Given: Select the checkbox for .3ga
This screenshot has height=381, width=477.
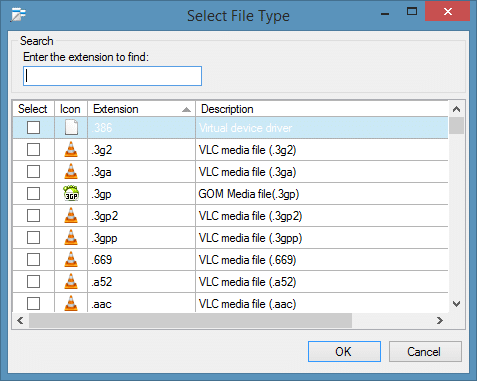Looking at the screenshot, I should (33, 171).
